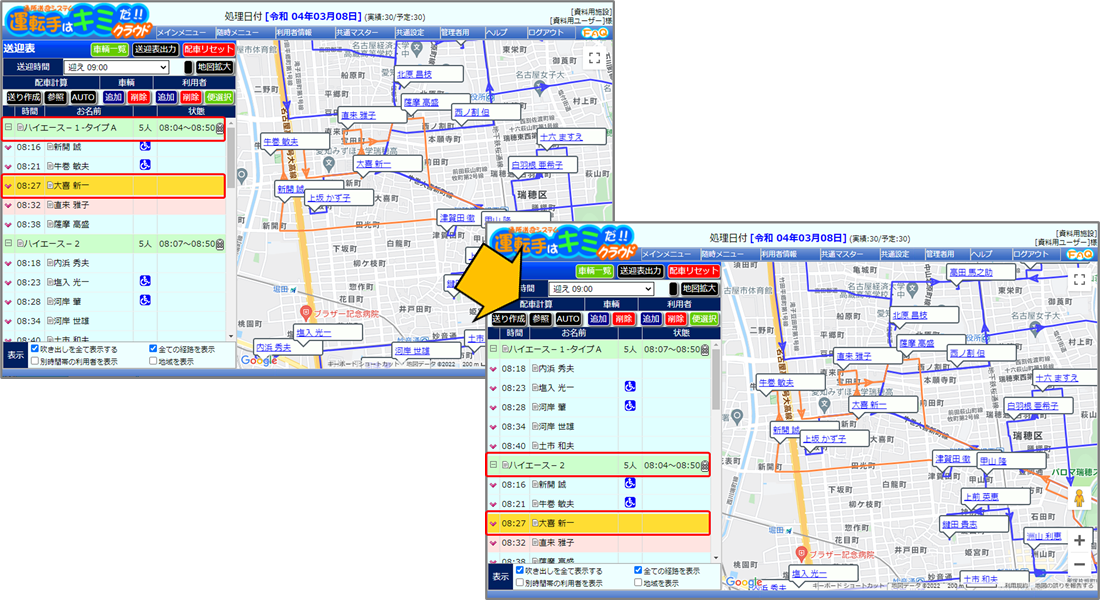Click wheelchair icon for 牛巻 敏夫 in right window

click(630, 503)
